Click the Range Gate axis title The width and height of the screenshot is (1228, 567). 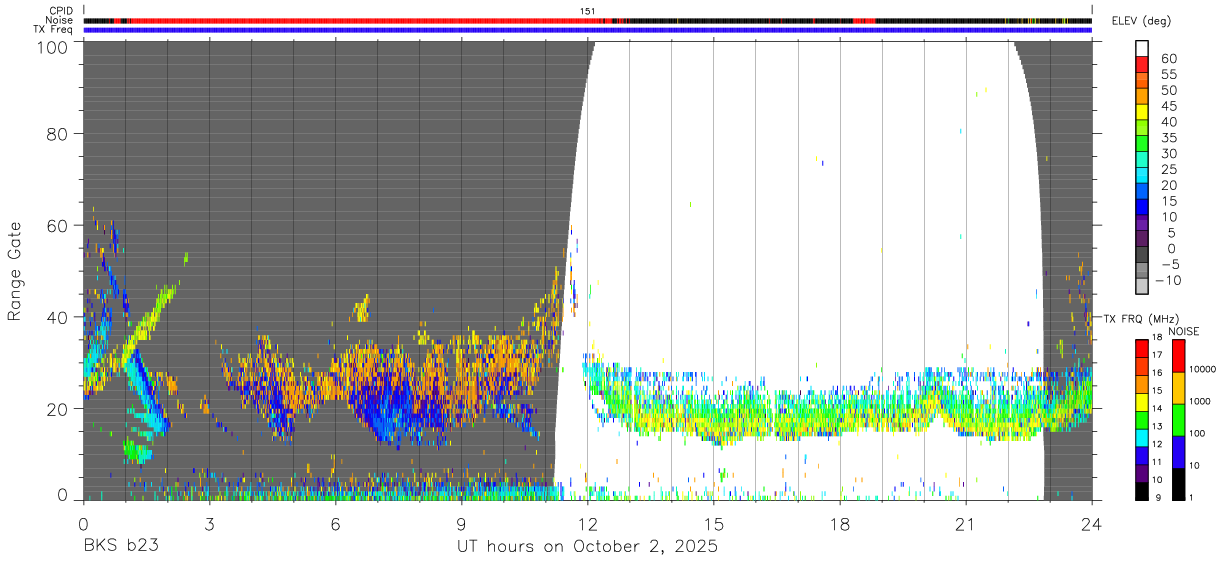click(x=14, y=270)
